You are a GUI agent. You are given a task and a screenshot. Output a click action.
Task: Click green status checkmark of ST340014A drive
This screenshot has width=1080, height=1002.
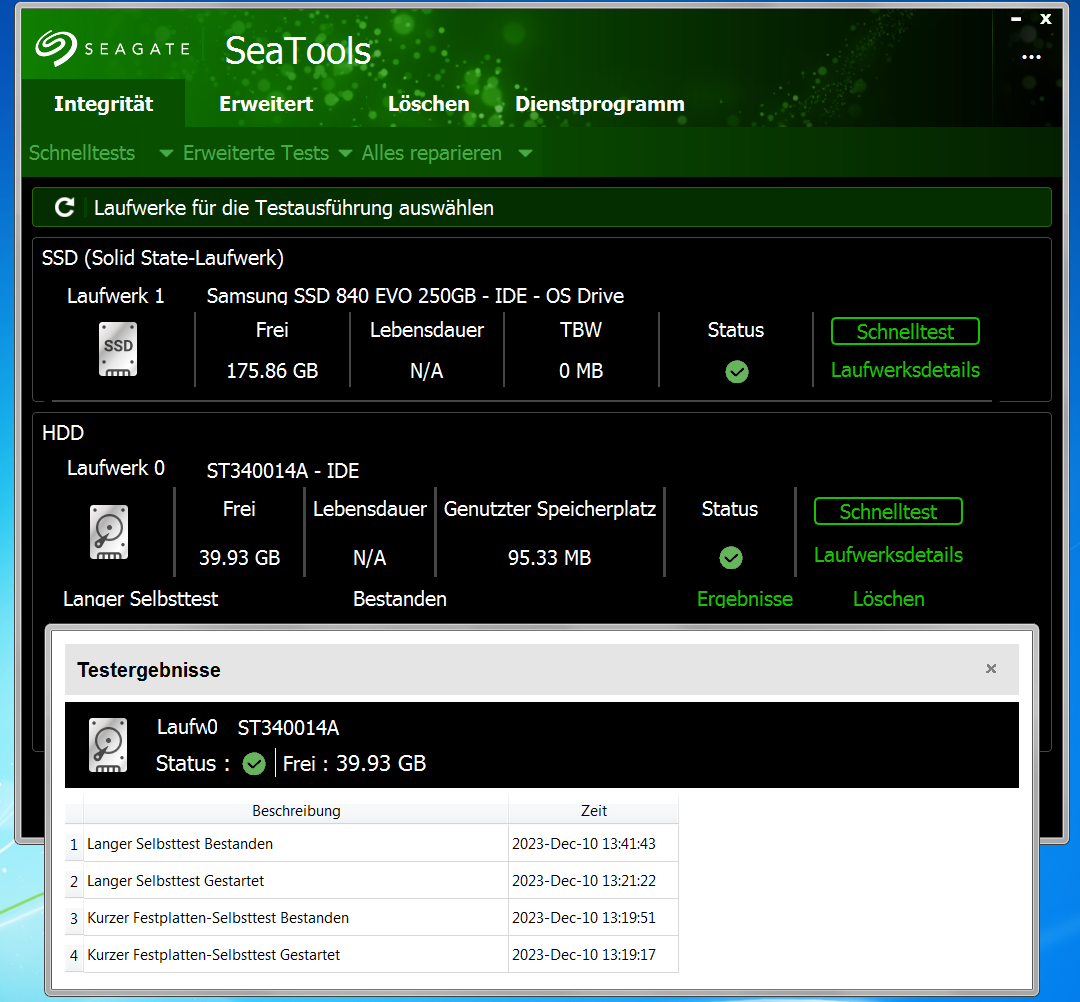click(x=730, y=557)
